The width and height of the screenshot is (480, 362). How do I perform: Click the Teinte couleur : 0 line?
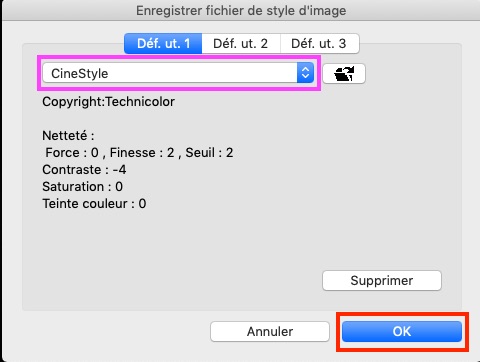(x=94, y=204)
